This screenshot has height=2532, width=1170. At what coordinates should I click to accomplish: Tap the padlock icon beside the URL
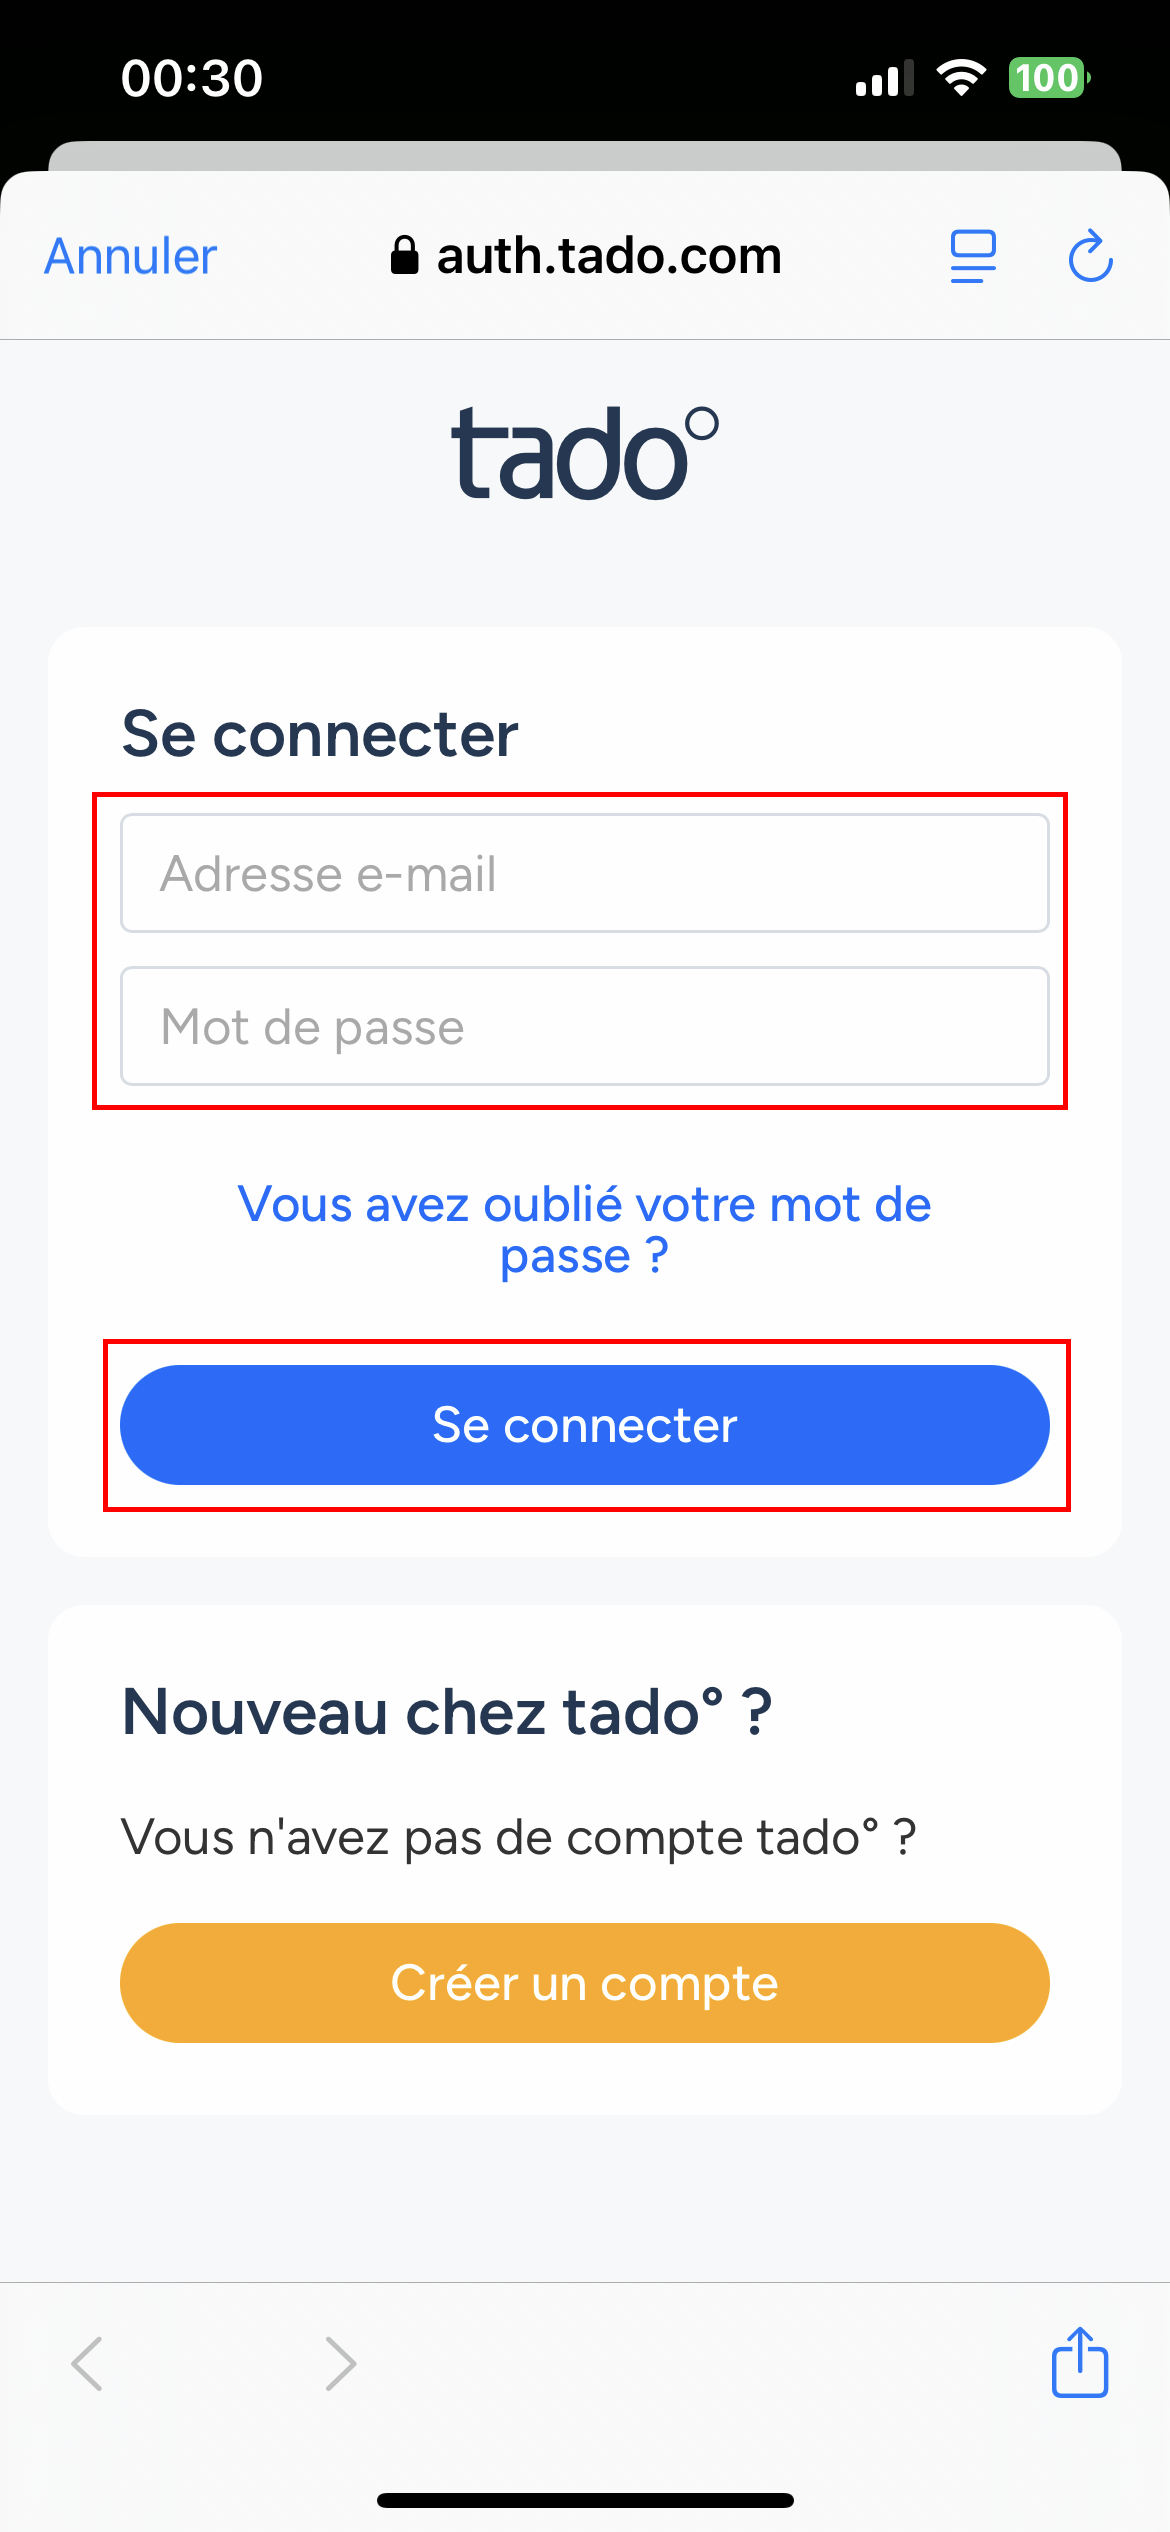point(404,255)
